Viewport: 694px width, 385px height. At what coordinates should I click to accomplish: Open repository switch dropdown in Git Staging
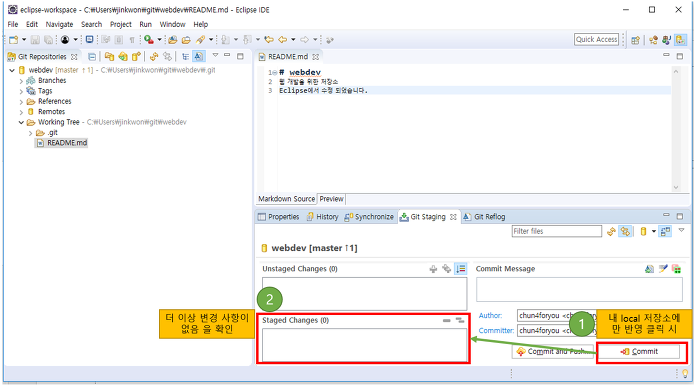tap(654, 231)
